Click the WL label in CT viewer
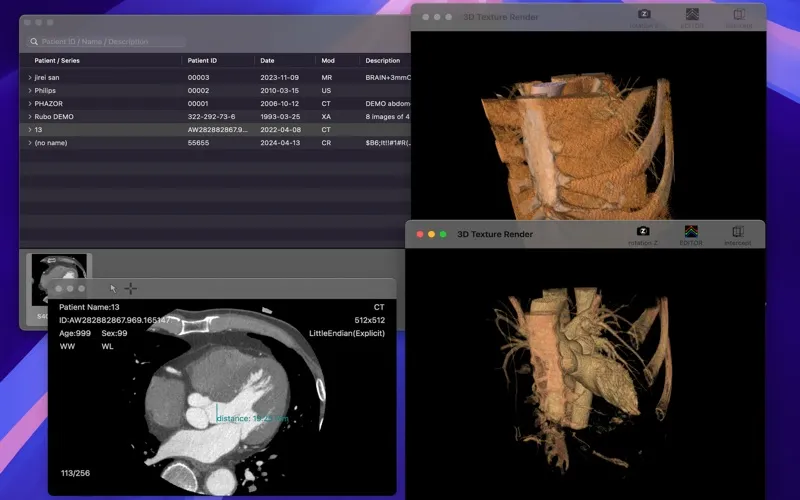Screen dimensions: 800x500 pyautogui.click(x=107, y=346)
